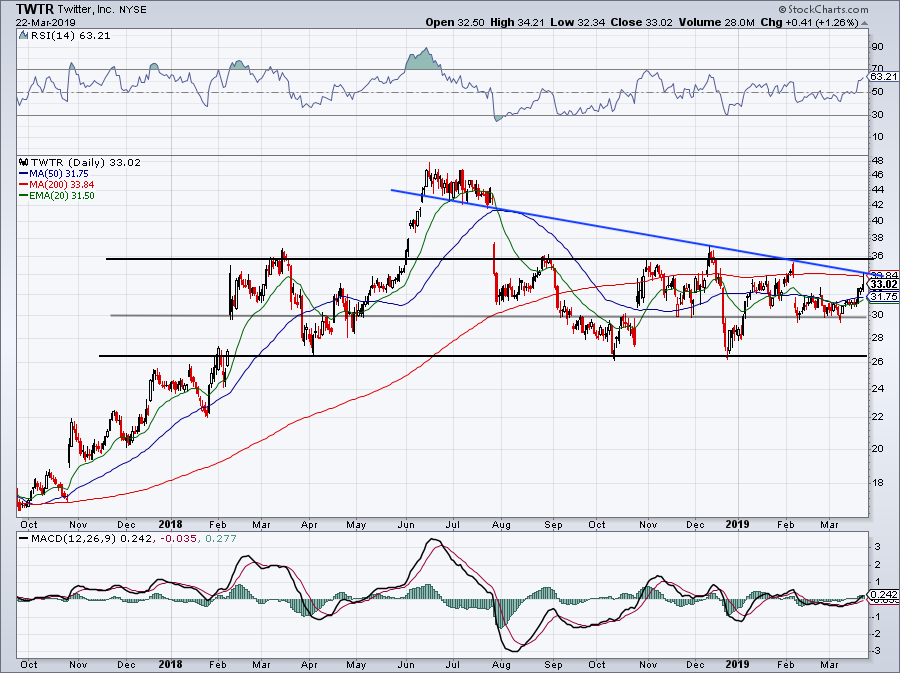Click the EMA(20) 31.50 legend text
Image resolution: width=900 pixels, height=673 pixels.
pyautogui.click(x=62, y=196)
